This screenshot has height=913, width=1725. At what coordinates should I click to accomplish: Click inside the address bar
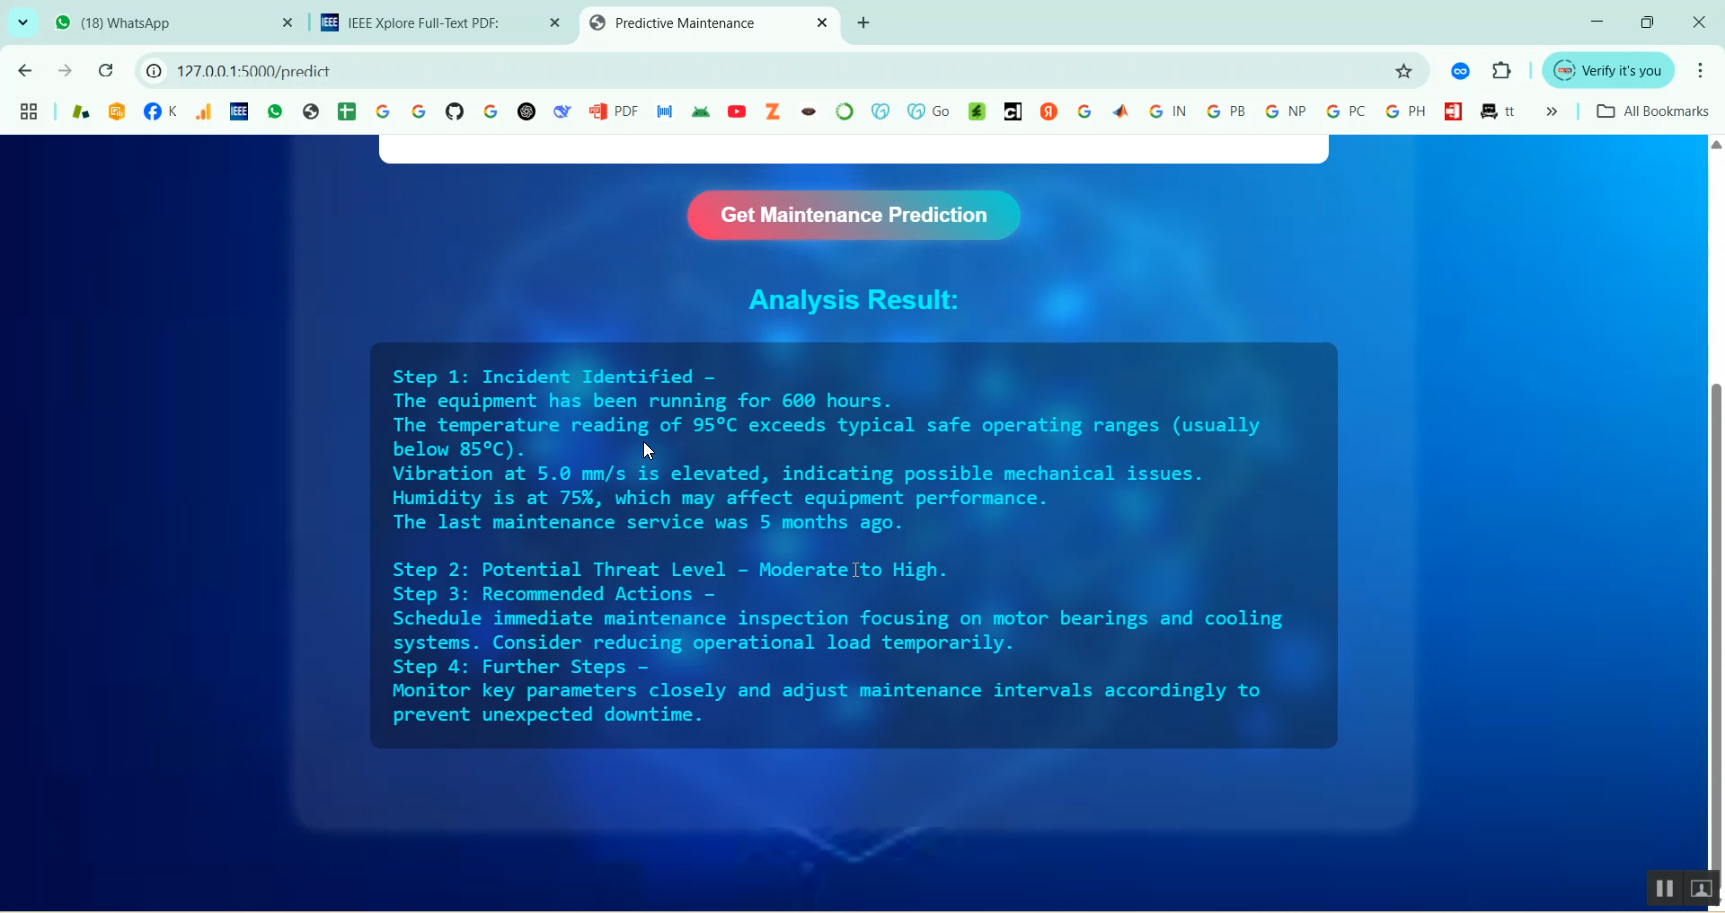click(x=600, y=71)
